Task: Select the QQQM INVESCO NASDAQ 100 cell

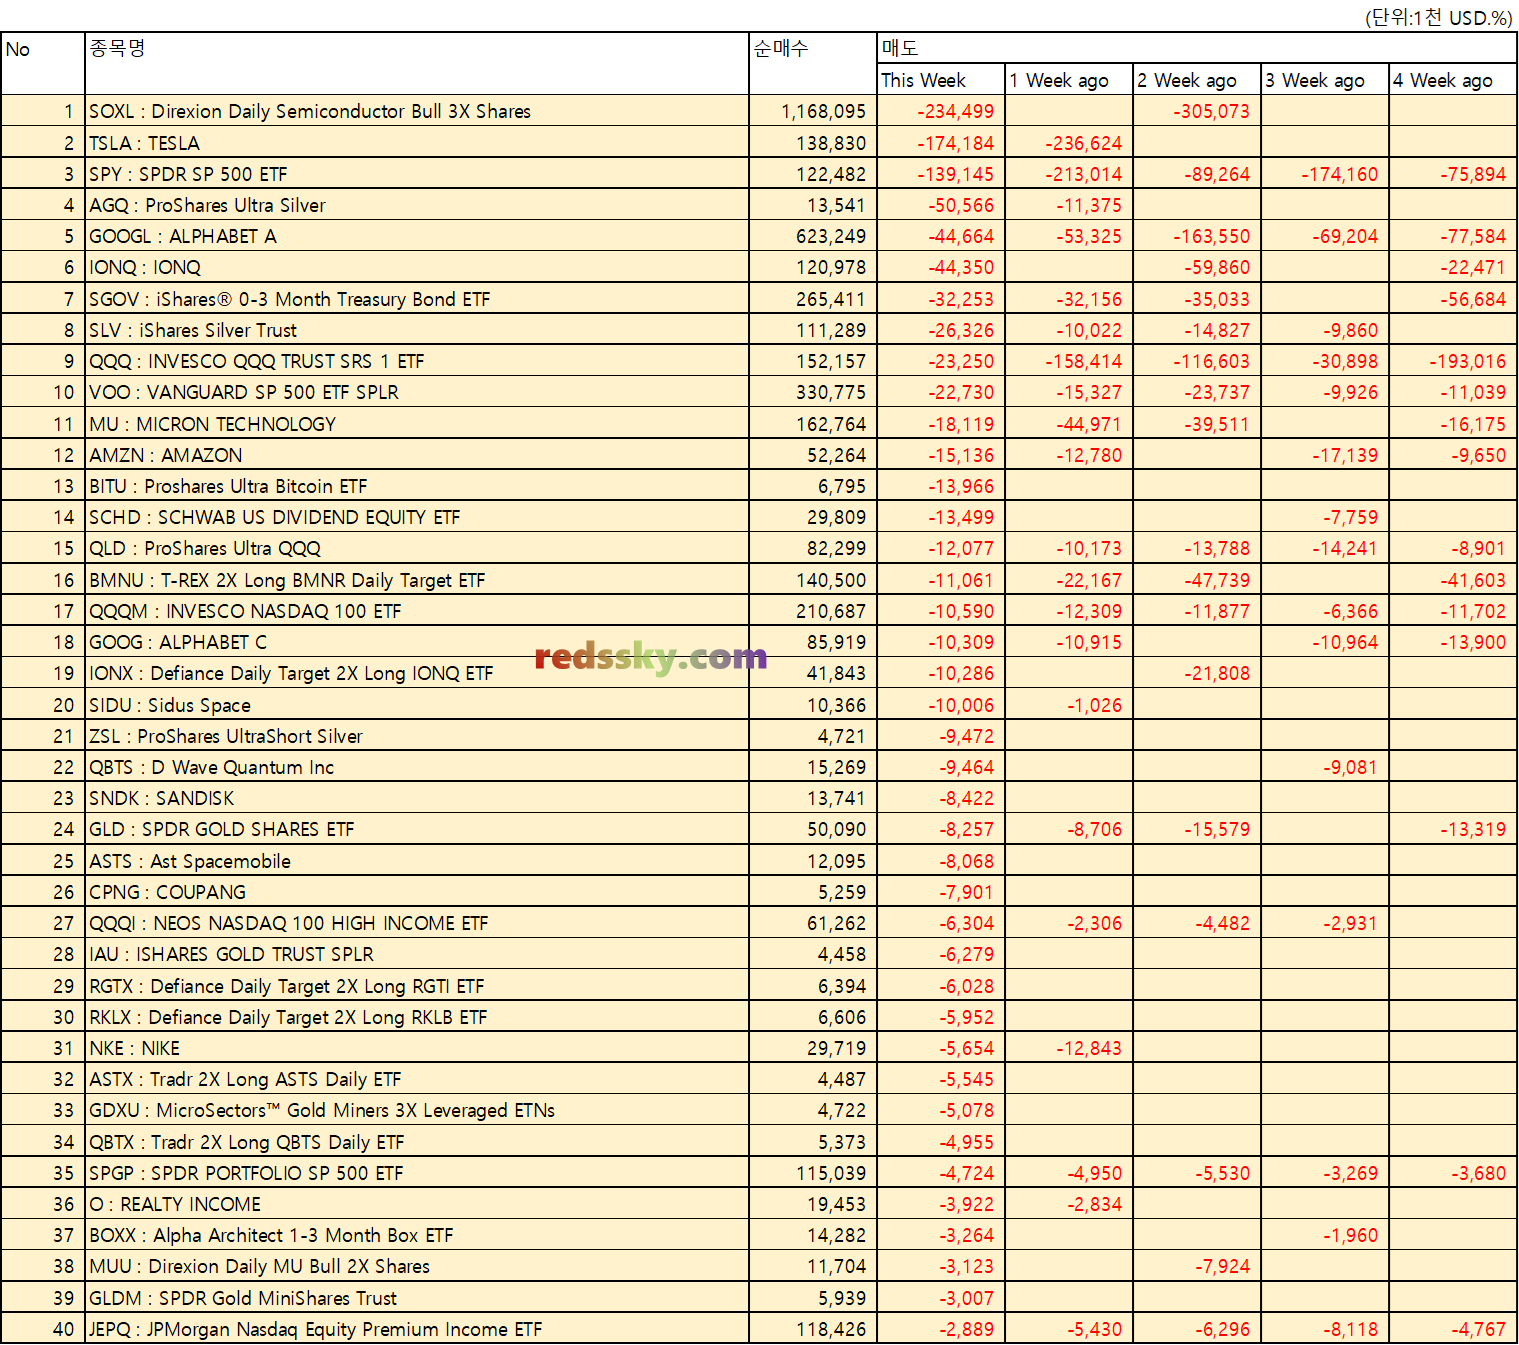Action: coord(417,611)
